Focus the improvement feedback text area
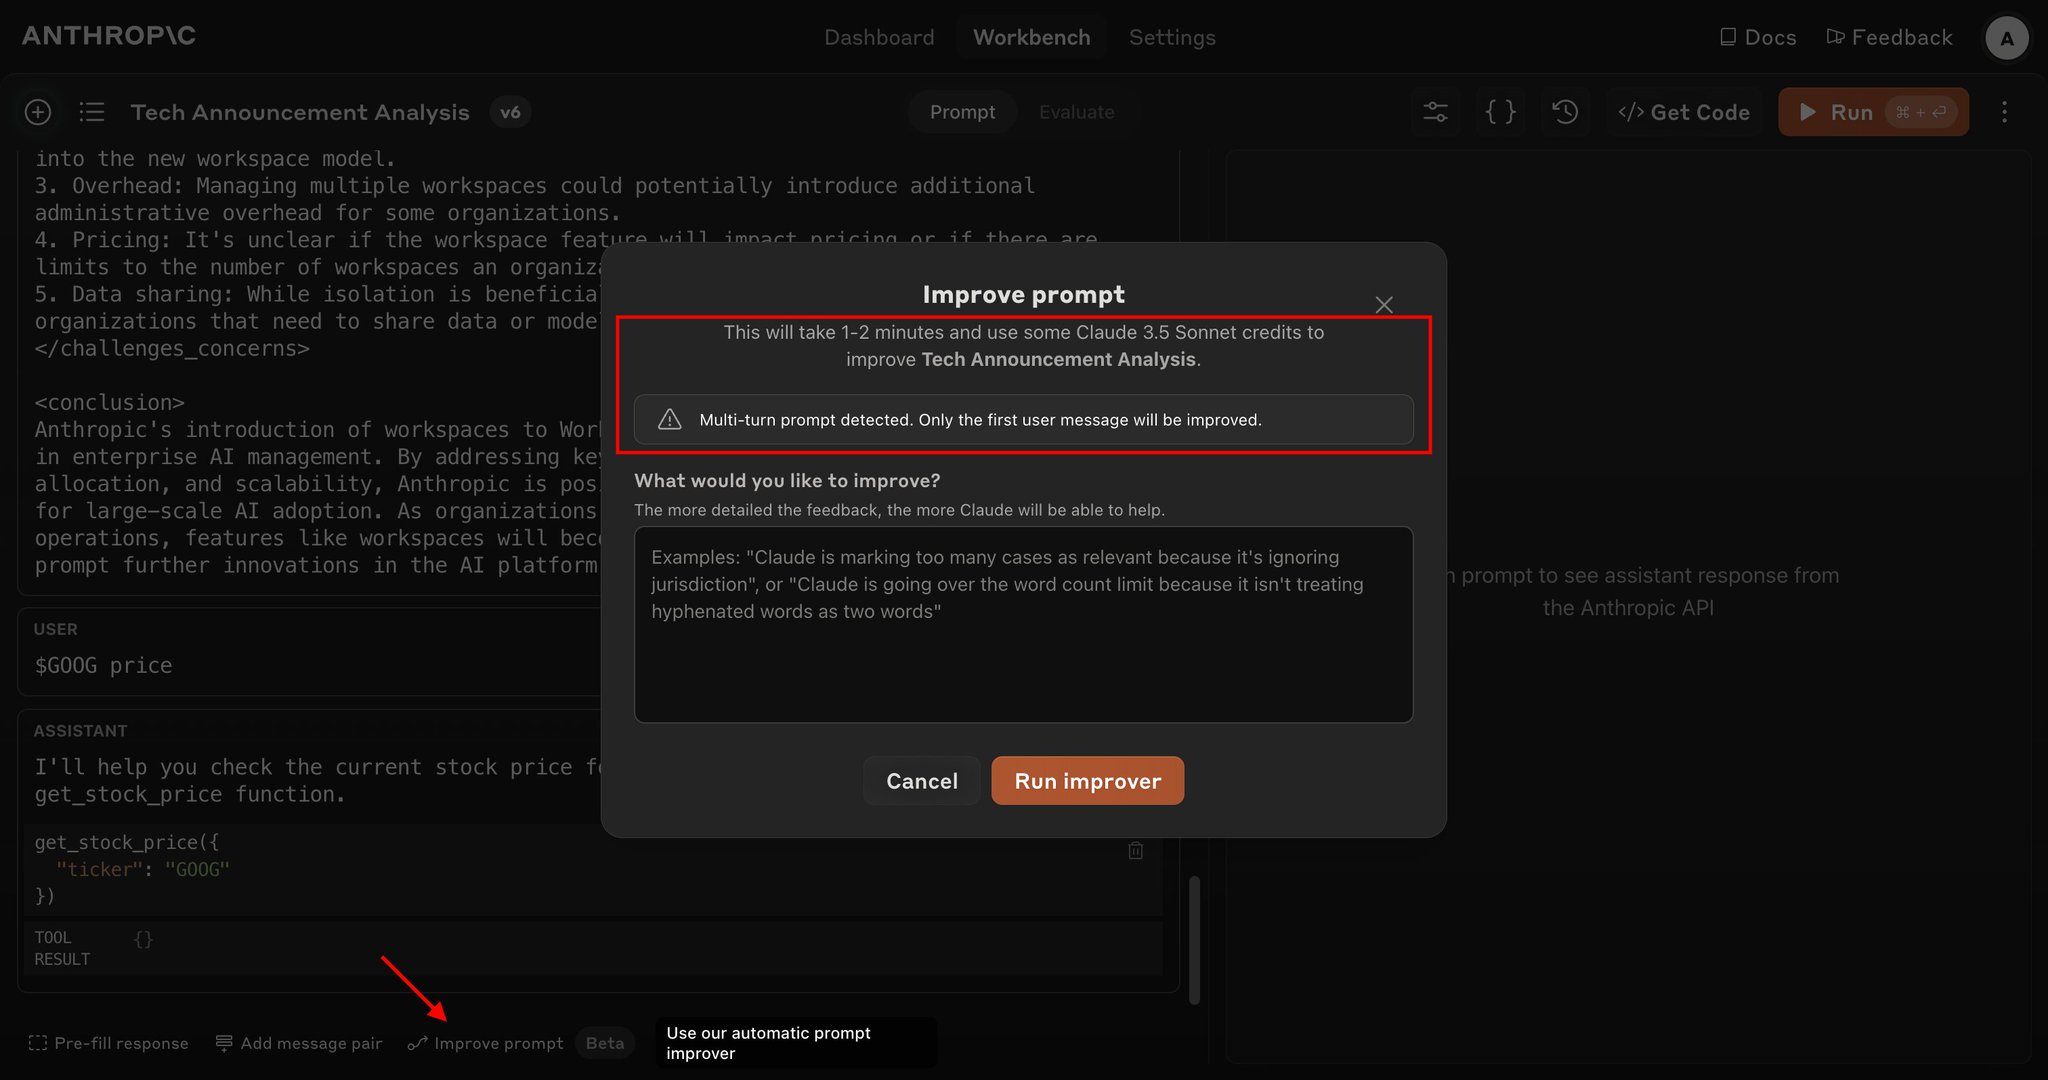Viewport: 2048px width, 1080px height. tap(1023, 625)
